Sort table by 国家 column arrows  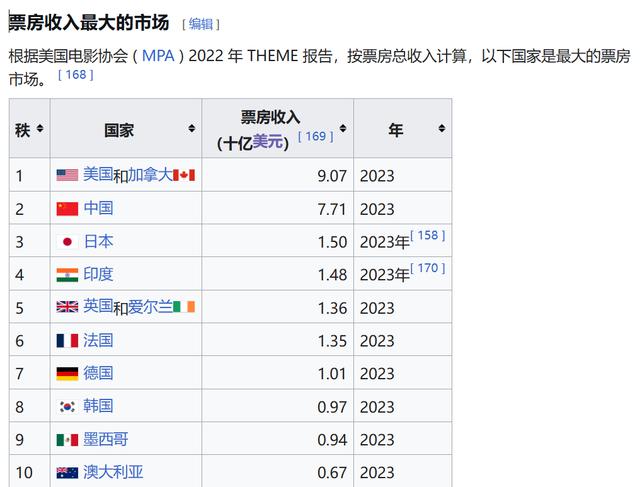(191, 128)
